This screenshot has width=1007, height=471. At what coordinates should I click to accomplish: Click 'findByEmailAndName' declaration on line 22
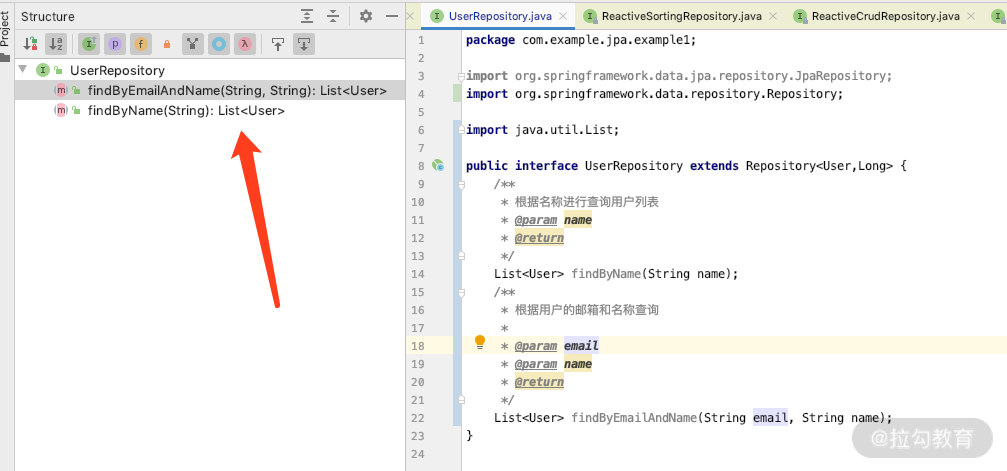click(x=634, y=418)
